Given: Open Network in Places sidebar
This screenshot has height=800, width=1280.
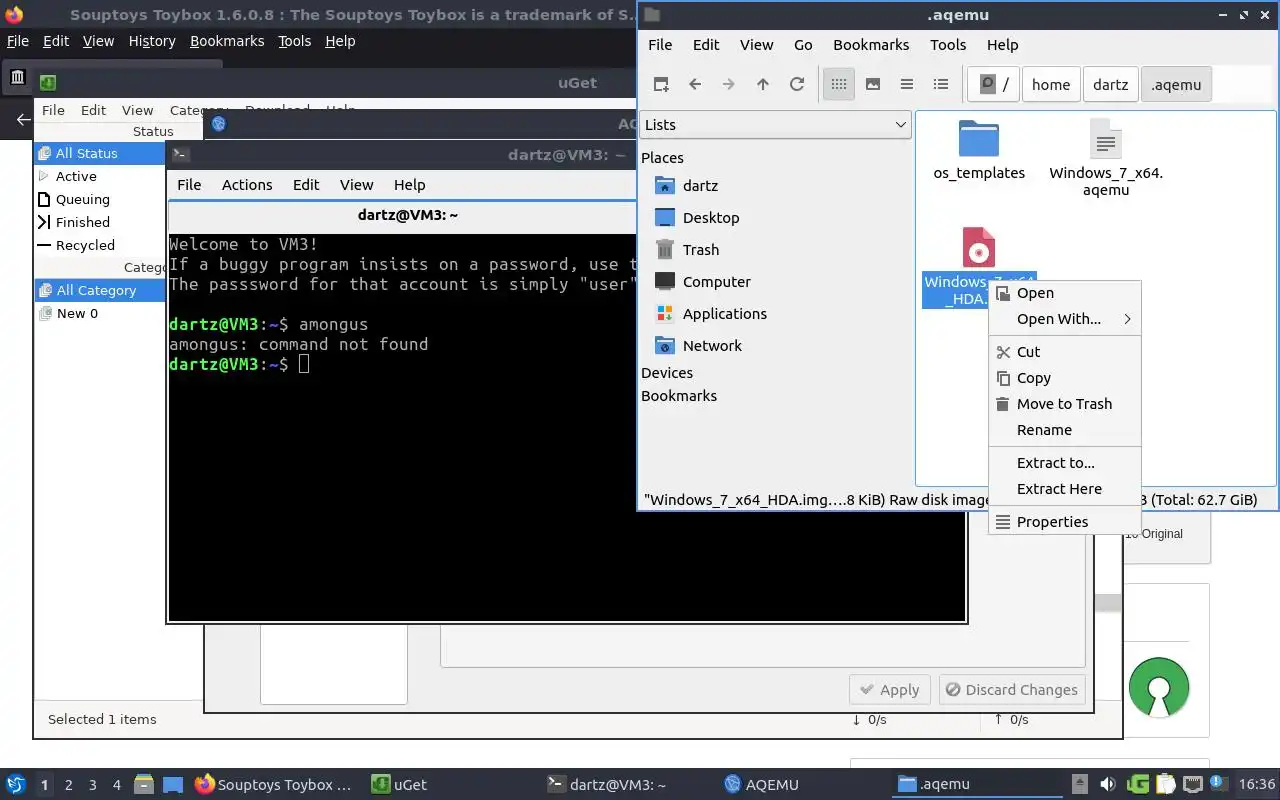Looking at the screenshot, I should click(712, 346).
